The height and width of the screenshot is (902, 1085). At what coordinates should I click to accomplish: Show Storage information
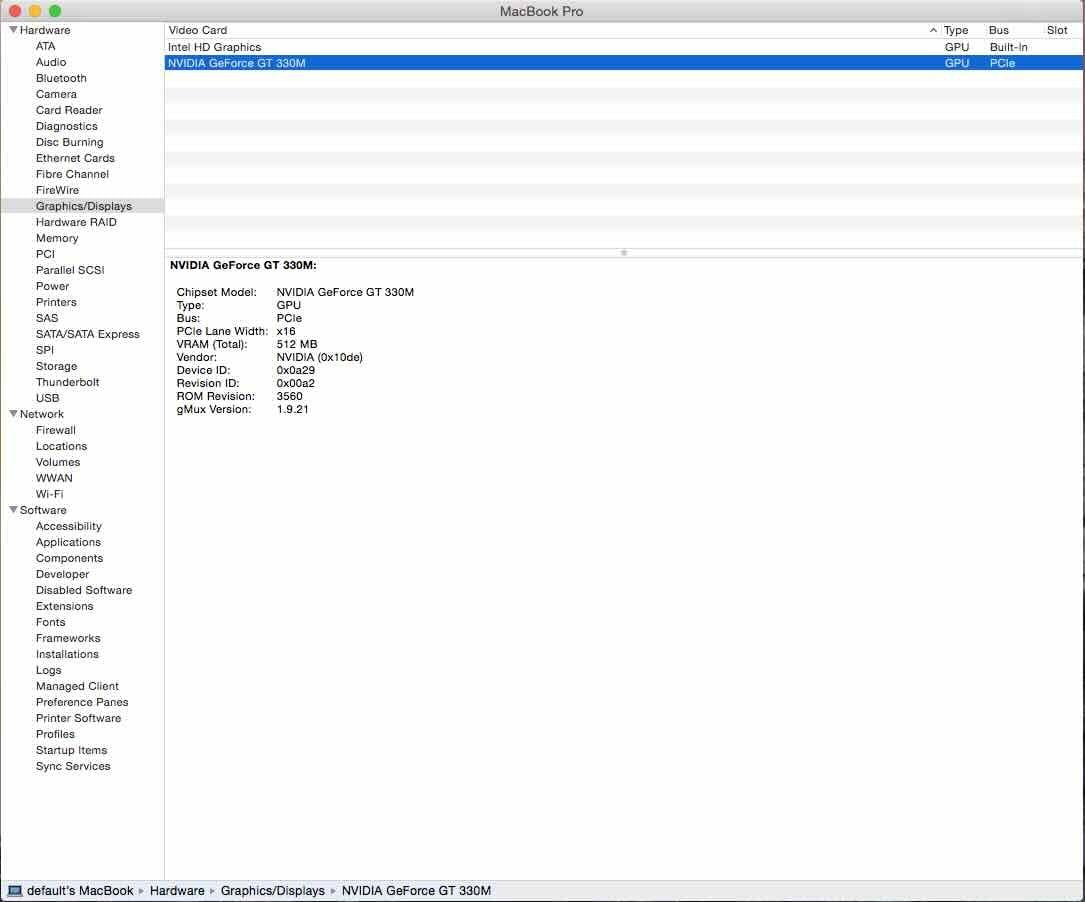coord(56,366)
